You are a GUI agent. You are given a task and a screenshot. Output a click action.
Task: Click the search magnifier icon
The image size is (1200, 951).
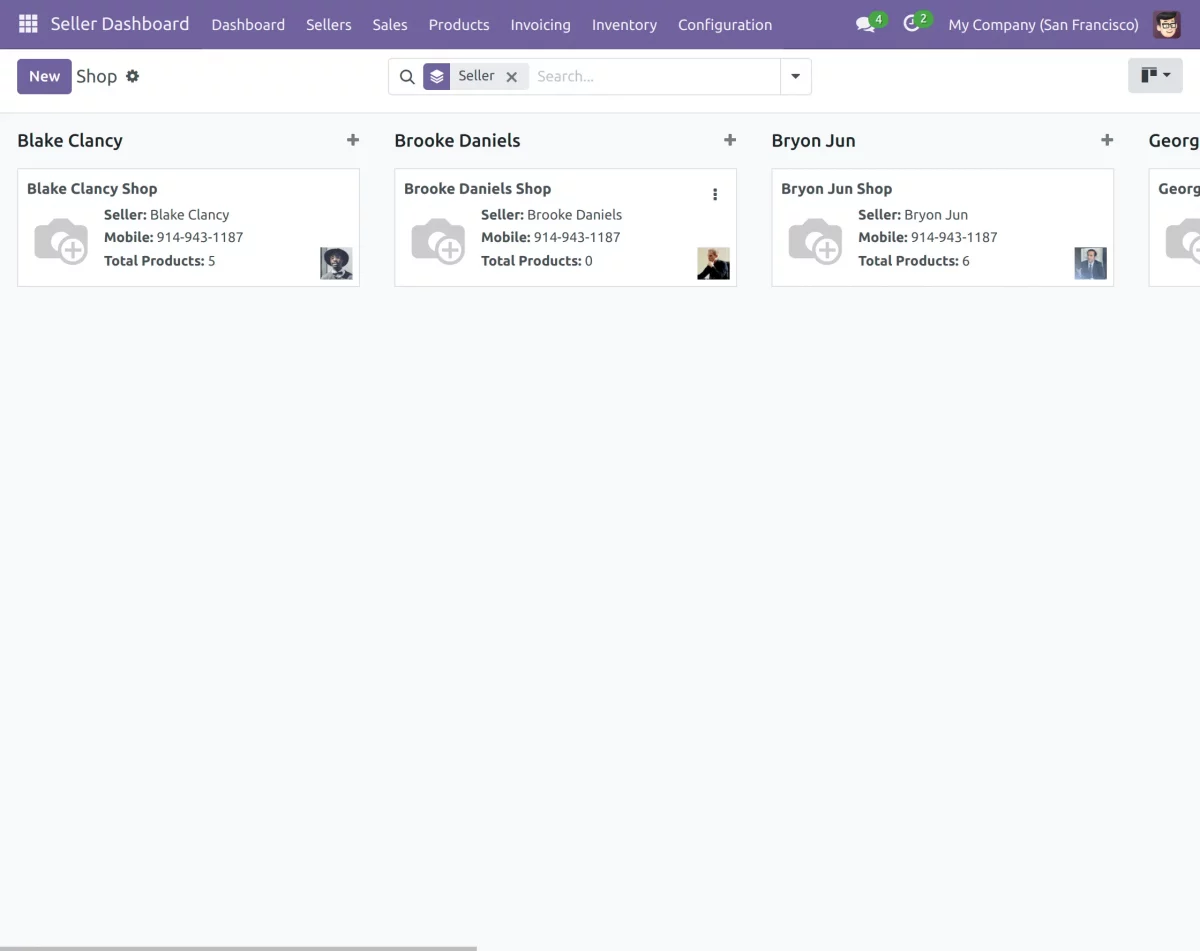point(407,77)
